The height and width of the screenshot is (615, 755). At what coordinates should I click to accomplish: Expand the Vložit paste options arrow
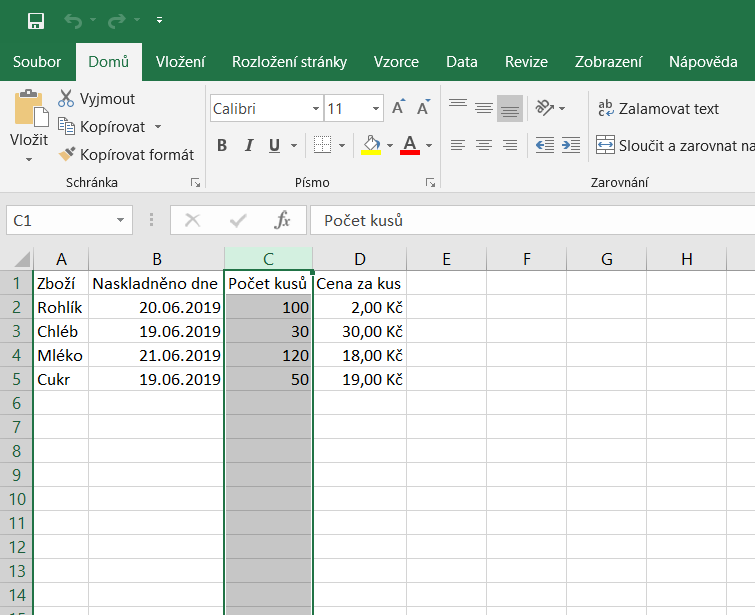point(29,159)
